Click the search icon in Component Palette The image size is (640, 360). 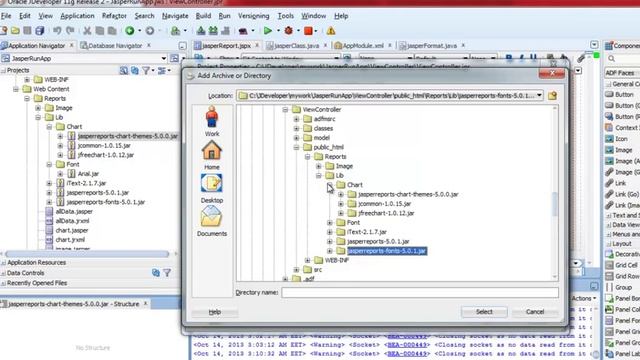pyautogui.click(x=611, y=59)
